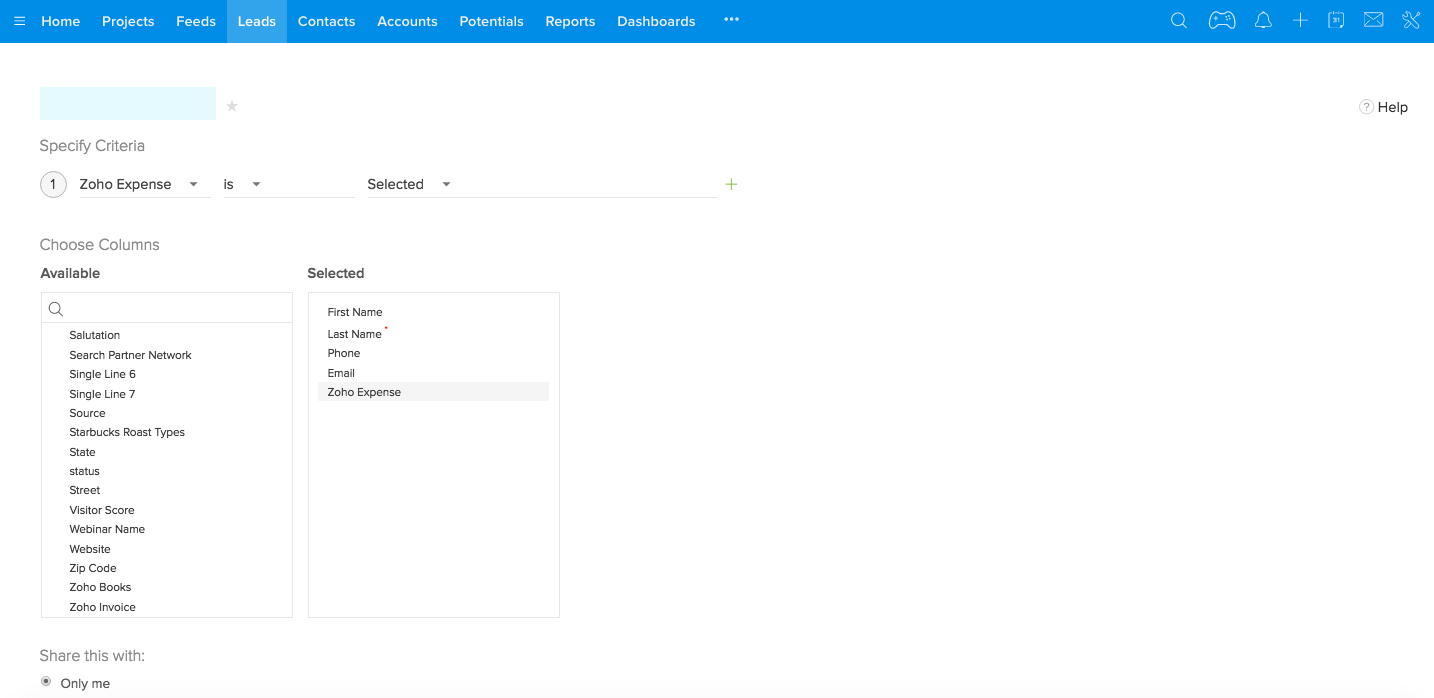This screenshot has width=1434, height=698.
Task: Click the plus quick-create icon in top bar
Action: coord(1300,21)
